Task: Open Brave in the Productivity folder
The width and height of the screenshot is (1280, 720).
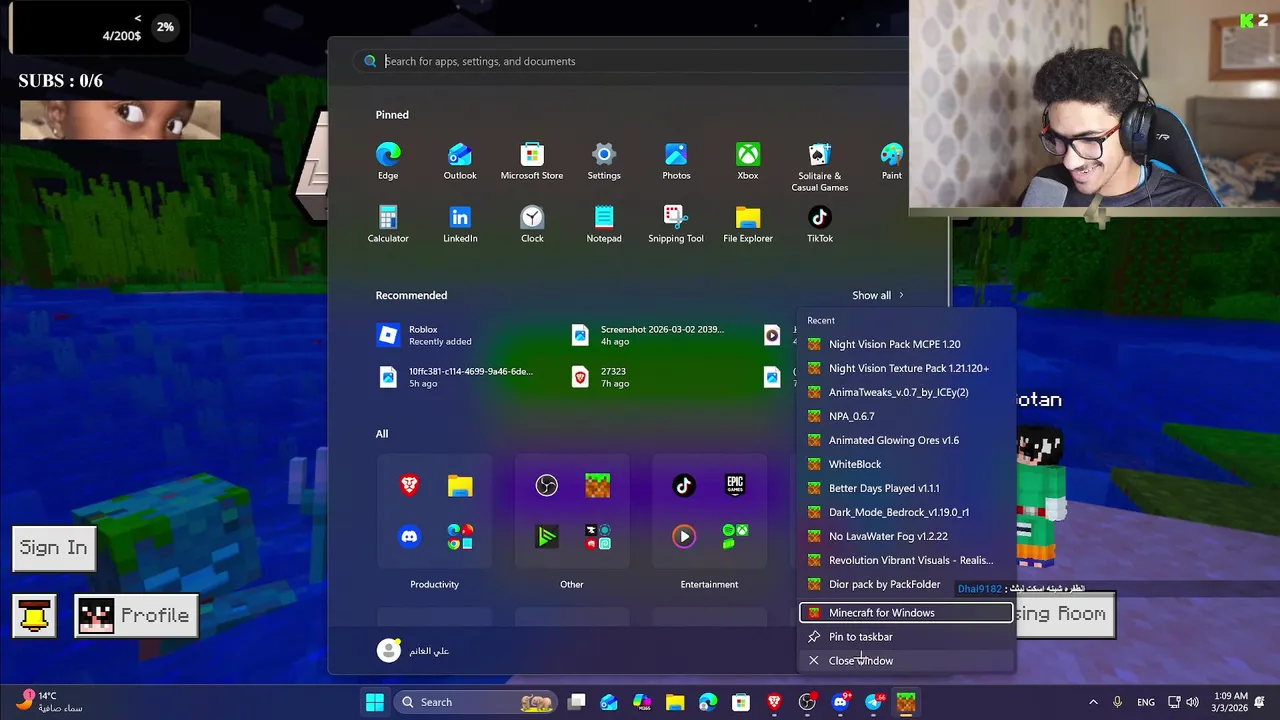Action: click(x=409, y=486)
